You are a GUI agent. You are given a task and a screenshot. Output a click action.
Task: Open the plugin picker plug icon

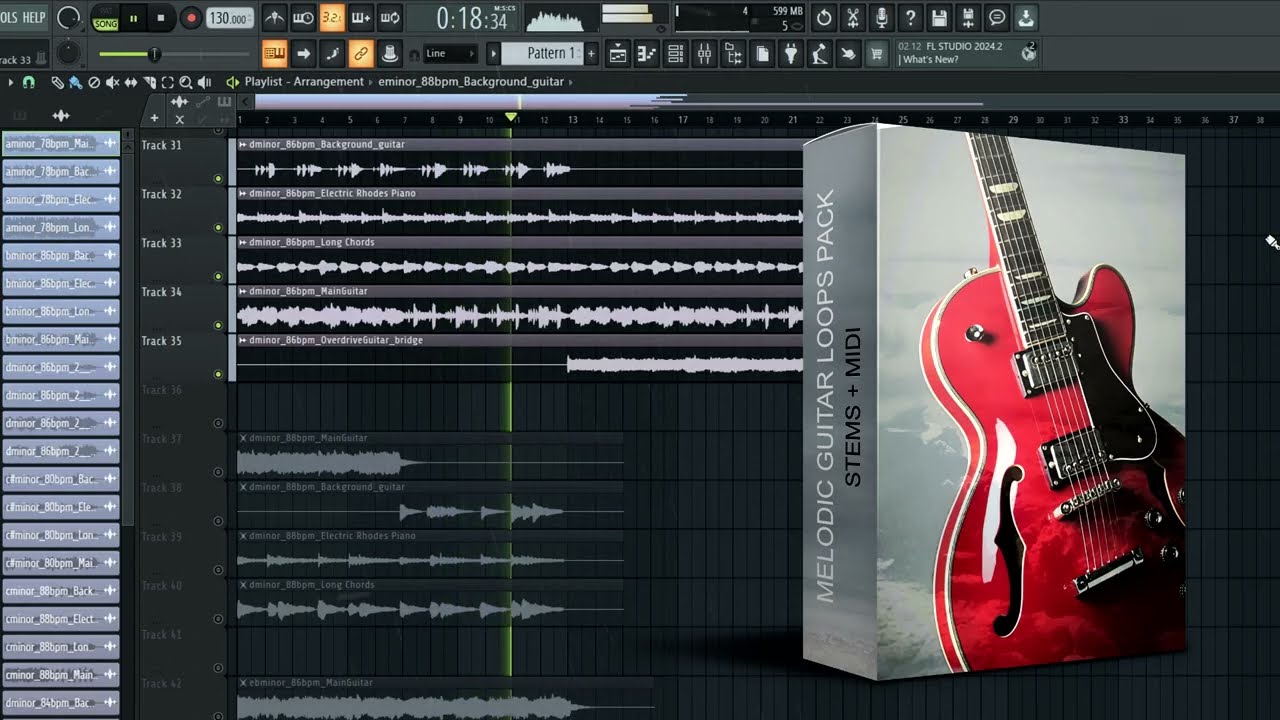[x=791, y=54]
